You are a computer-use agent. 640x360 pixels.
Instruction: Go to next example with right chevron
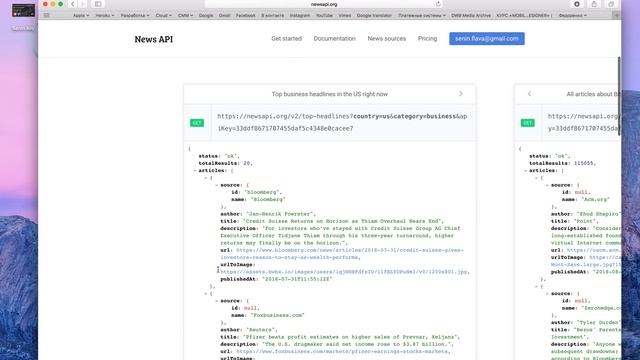point(461,94)
